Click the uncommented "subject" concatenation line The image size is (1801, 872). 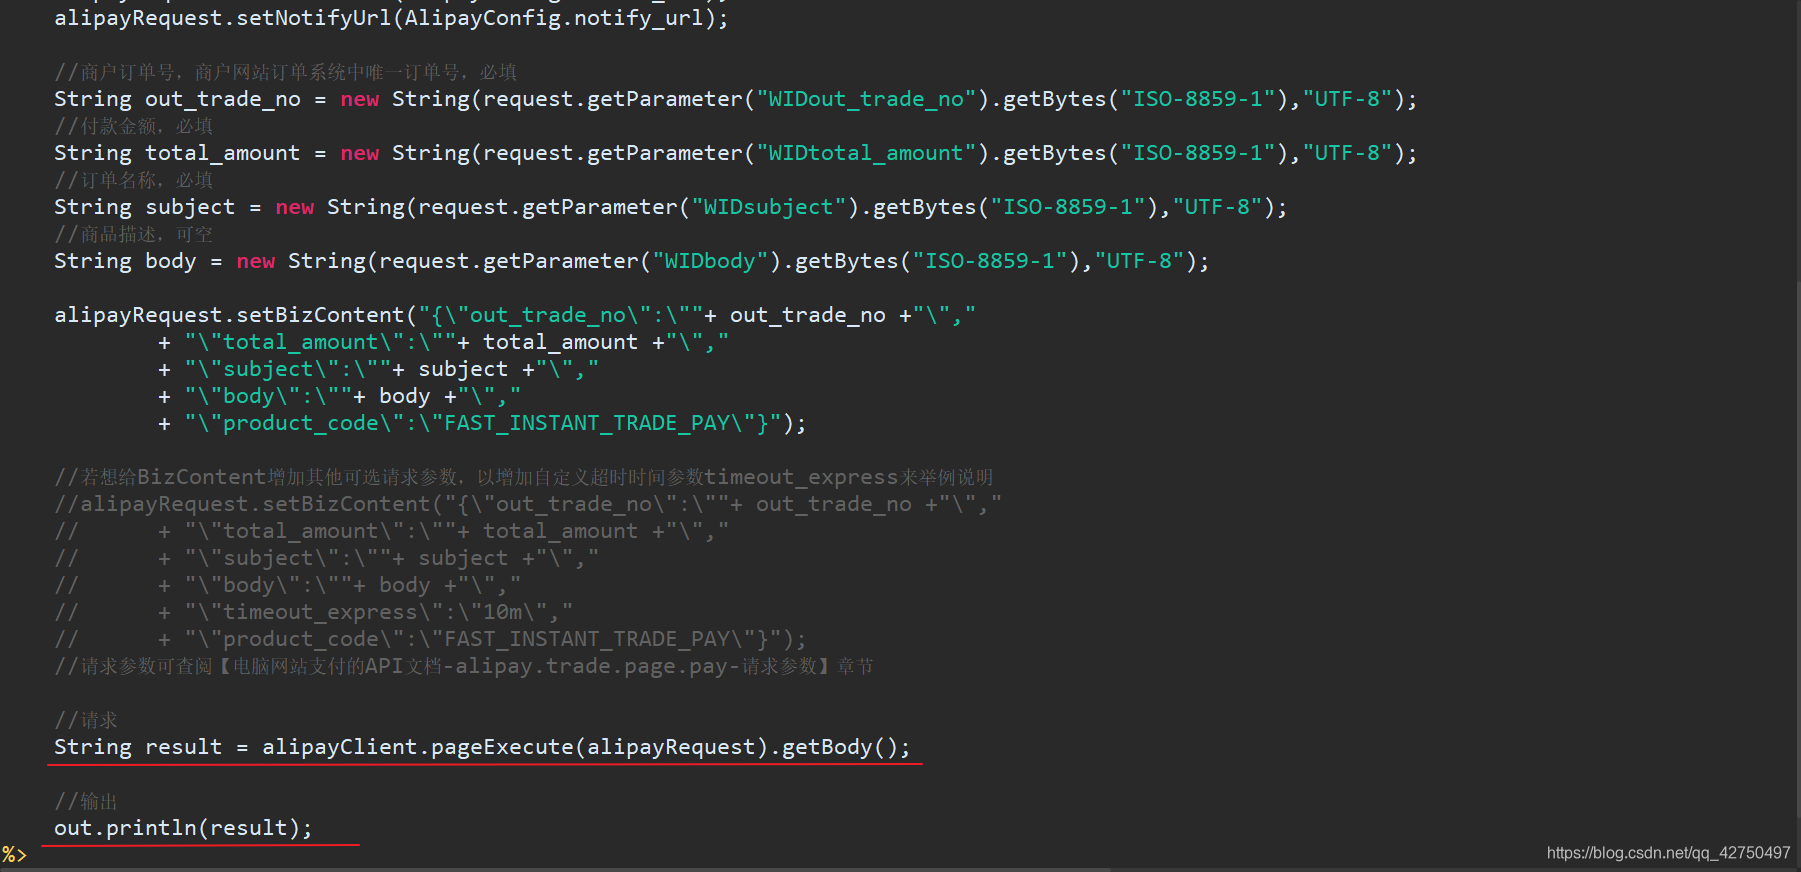coord(378,369)
